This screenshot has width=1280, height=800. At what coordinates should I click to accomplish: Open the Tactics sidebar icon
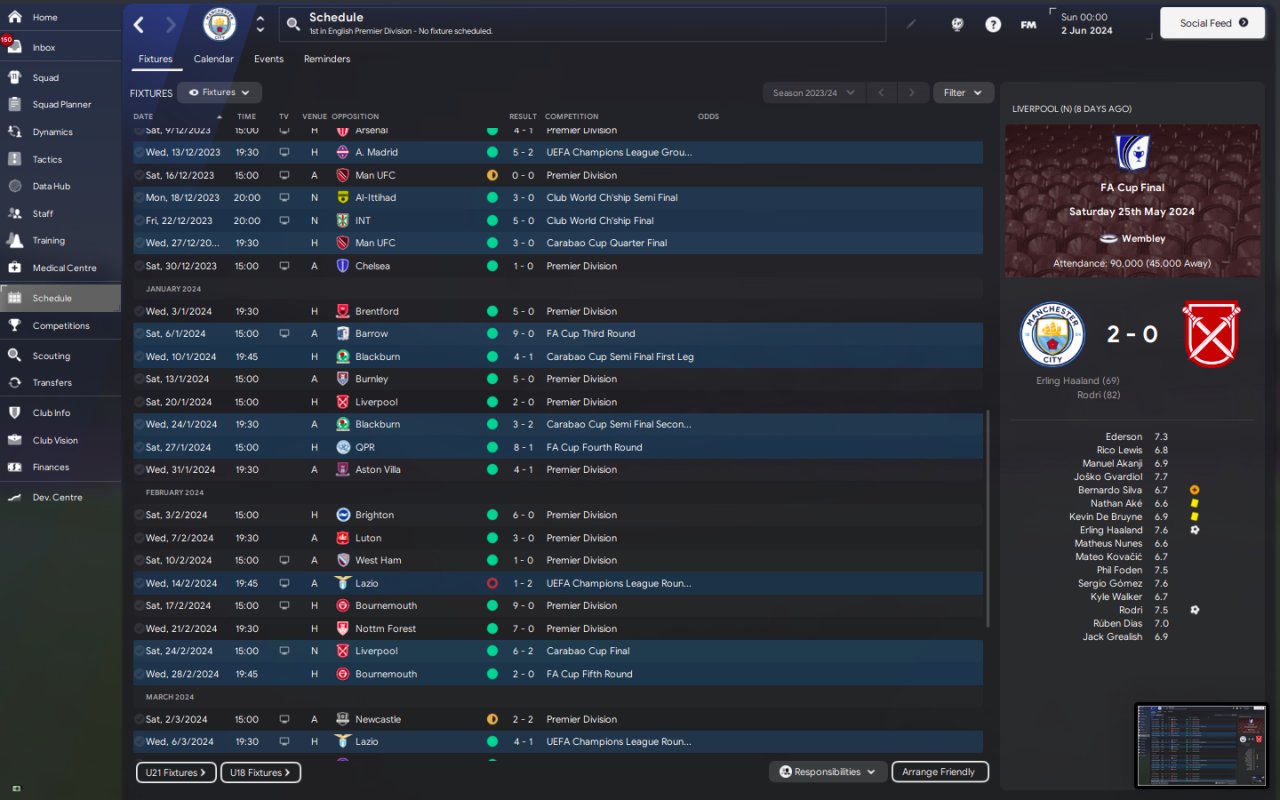point(14,159)
